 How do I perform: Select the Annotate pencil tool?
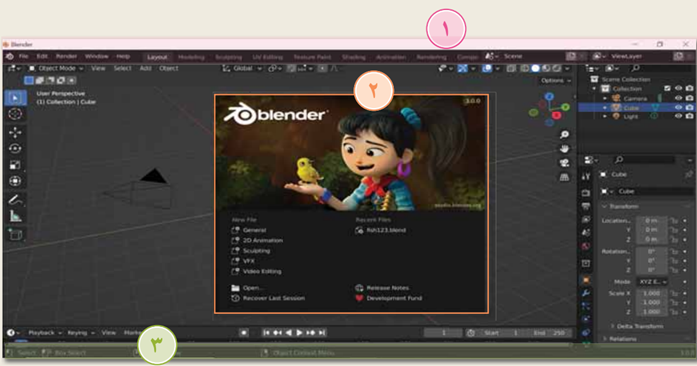pos(15,200)
